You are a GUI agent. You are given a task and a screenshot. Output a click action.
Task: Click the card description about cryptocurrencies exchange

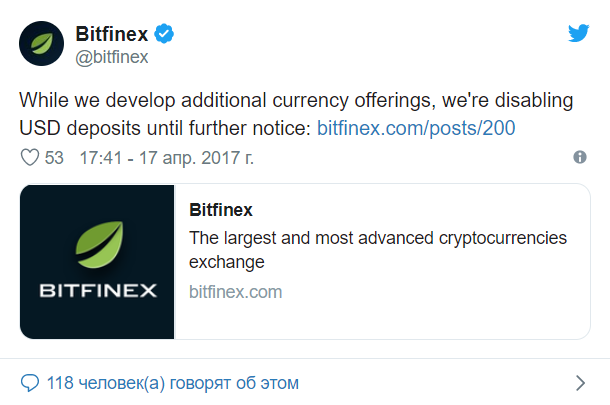[377, 250]
